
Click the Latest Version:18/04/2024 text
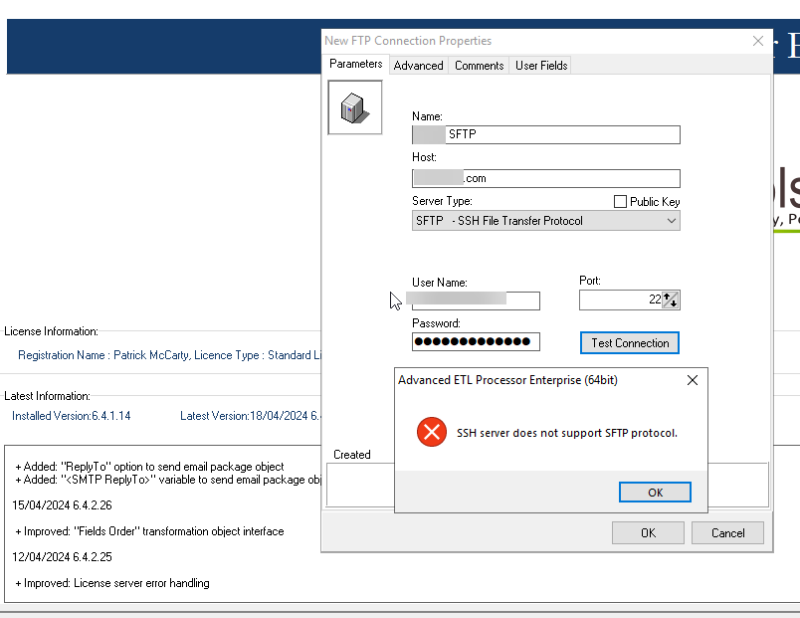point(249,416)
